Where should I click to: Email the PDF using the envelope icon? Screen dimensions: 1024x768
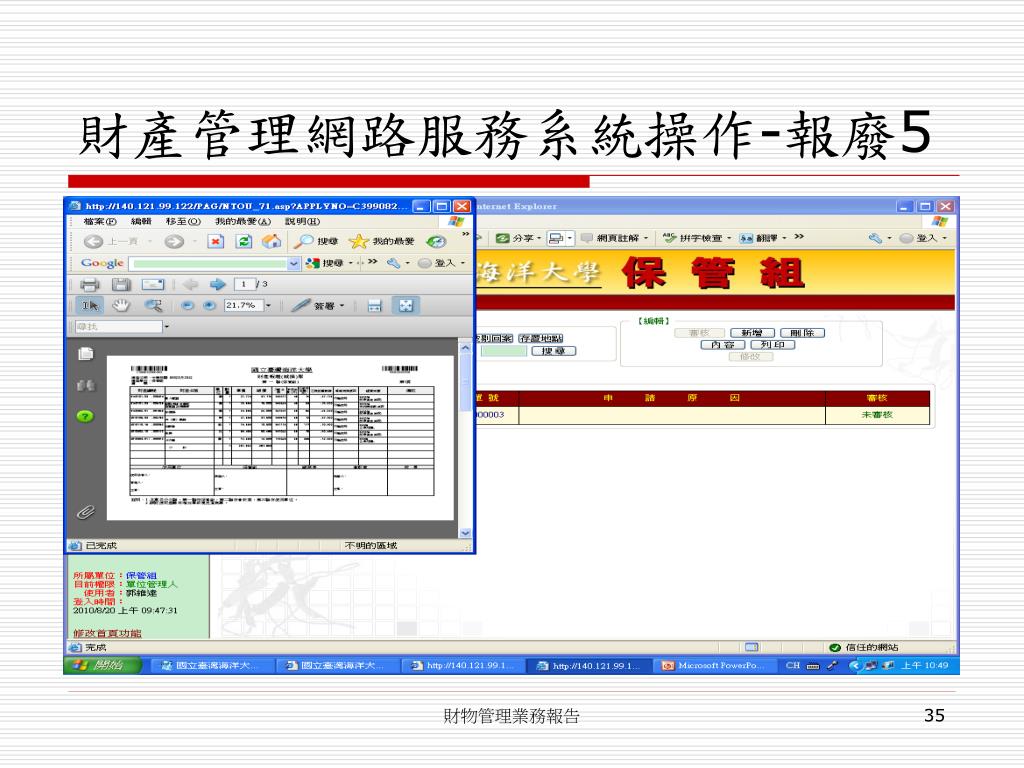153,285
